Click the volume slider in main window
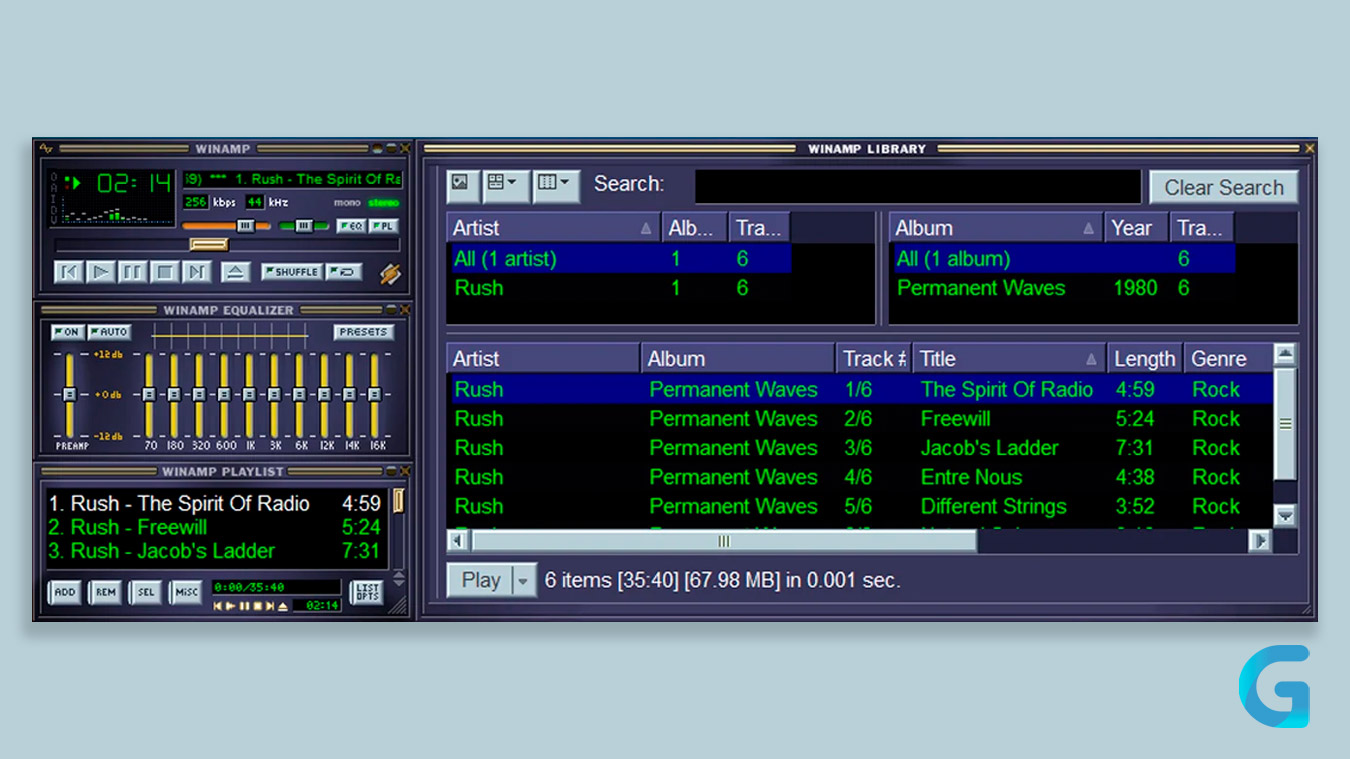The image size is (1350, 759). tap(226, 226)
